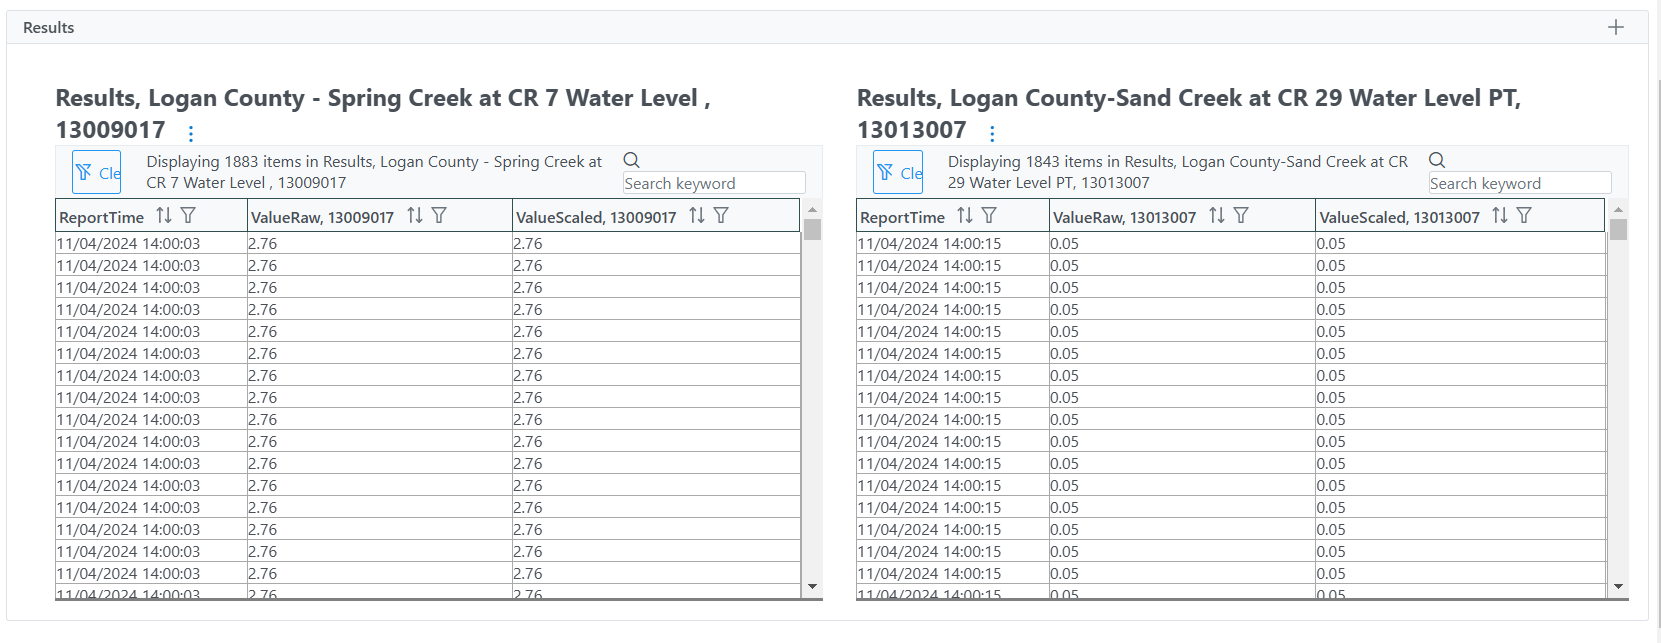Open options menu for Spring Creek 13009017
Screen dimensions: 1661x643
pyautogui.click(x=191, y=132)
